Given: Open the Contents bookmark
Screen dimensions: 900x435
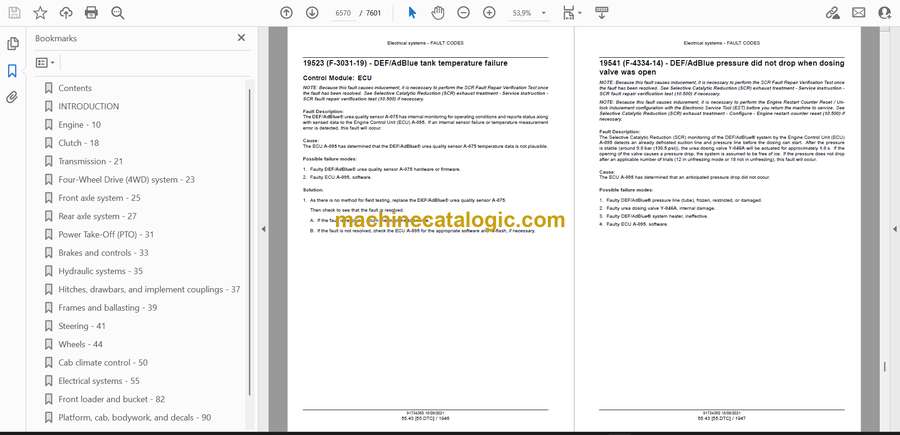Looking at the screenshot, I should click(75, 88).
